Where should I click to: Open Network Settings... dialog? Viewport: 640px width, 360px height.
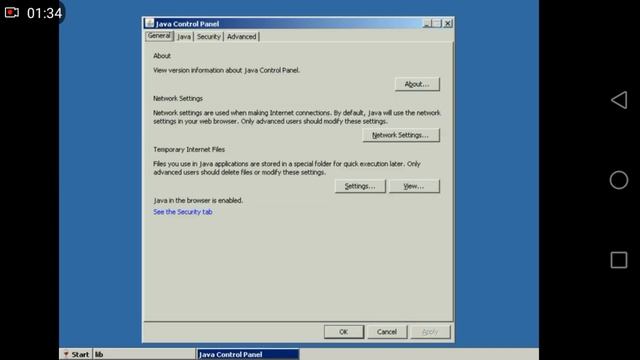point(401,135)
